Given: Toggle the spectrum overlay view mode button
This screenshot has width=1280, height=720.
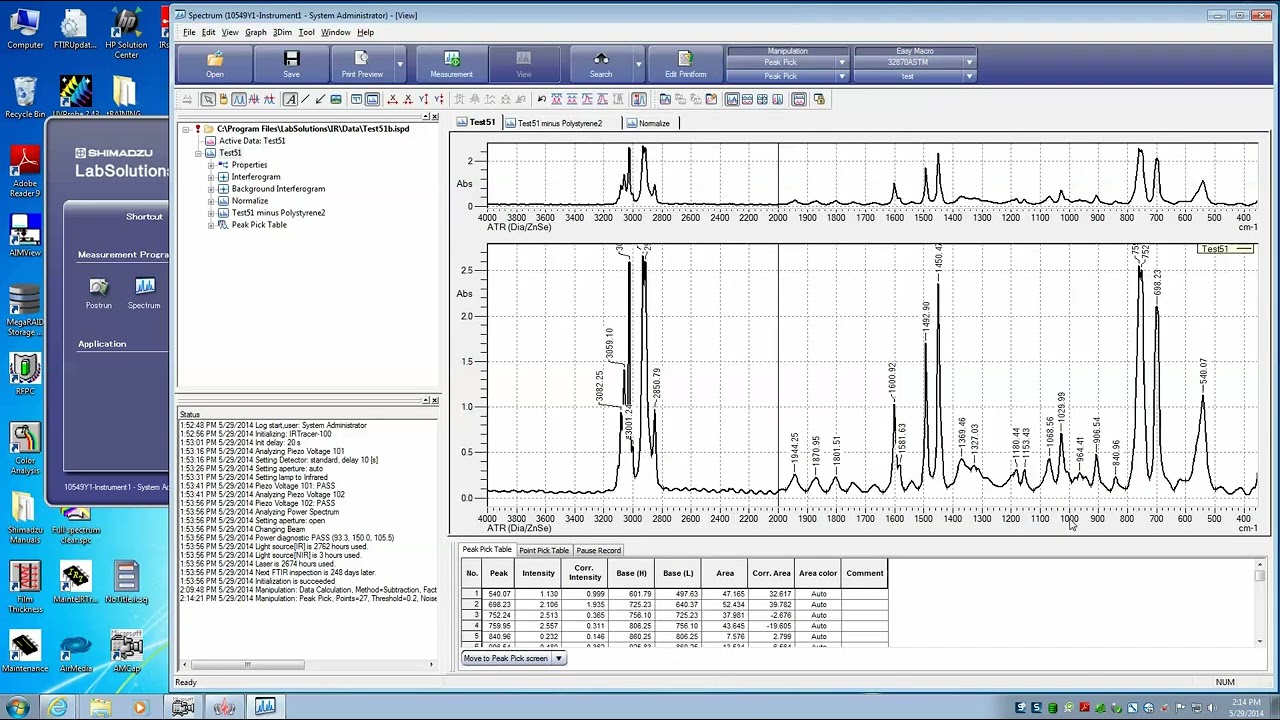Looking at the screenshot, I should [239, 99].
